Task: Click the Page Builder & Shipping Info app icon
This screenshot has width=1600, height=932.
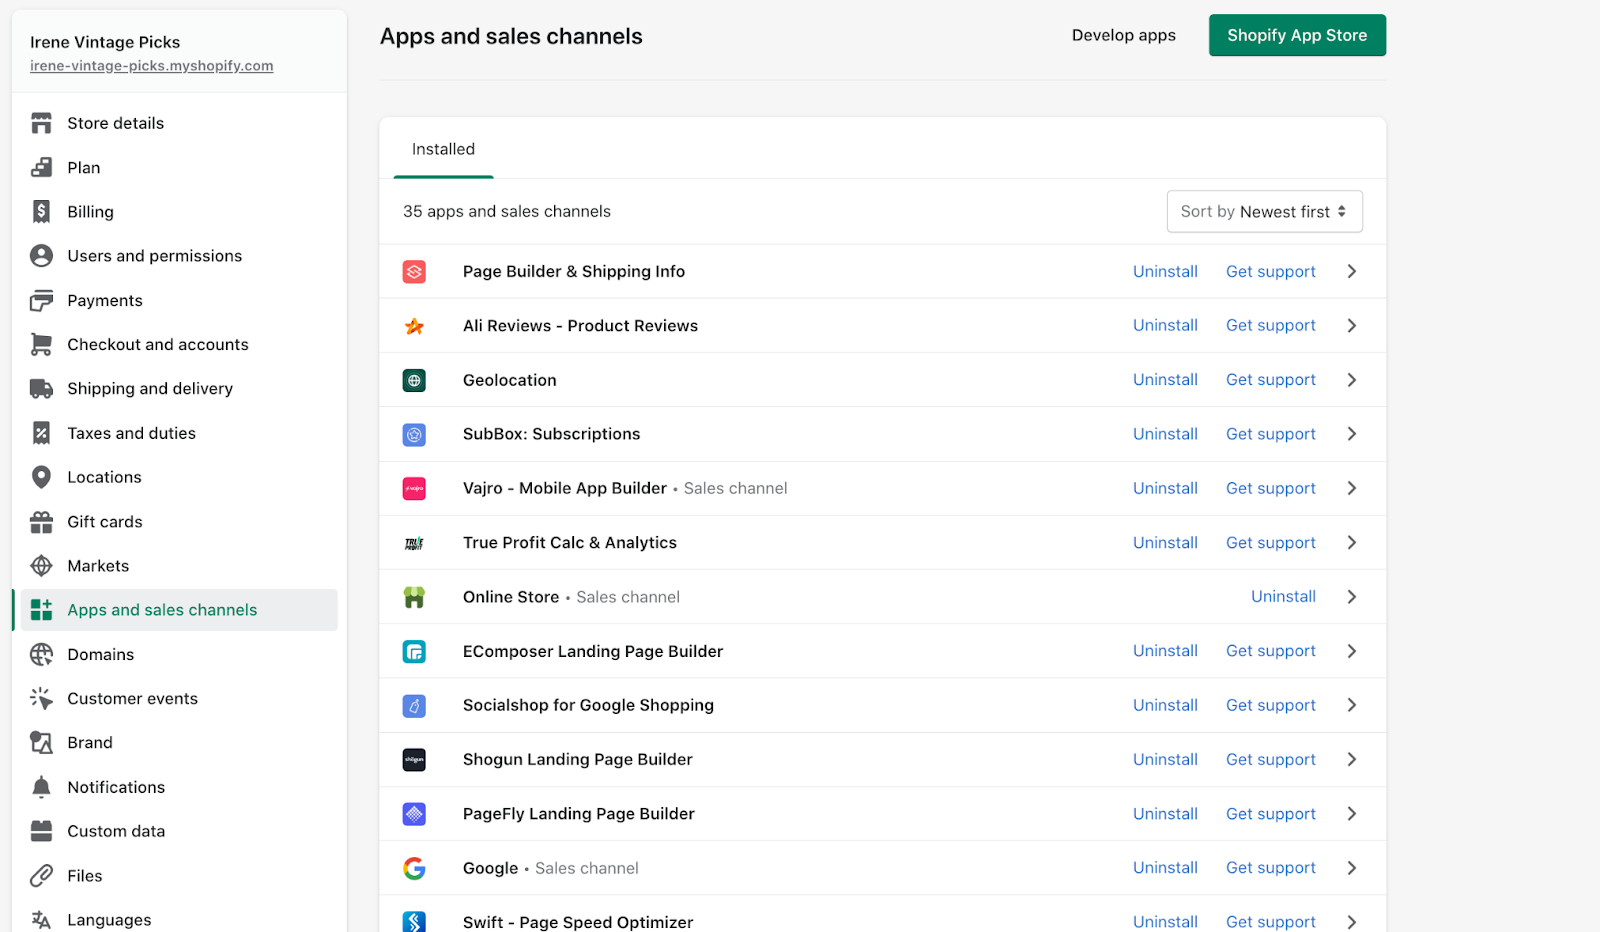Action: (414, 272)
